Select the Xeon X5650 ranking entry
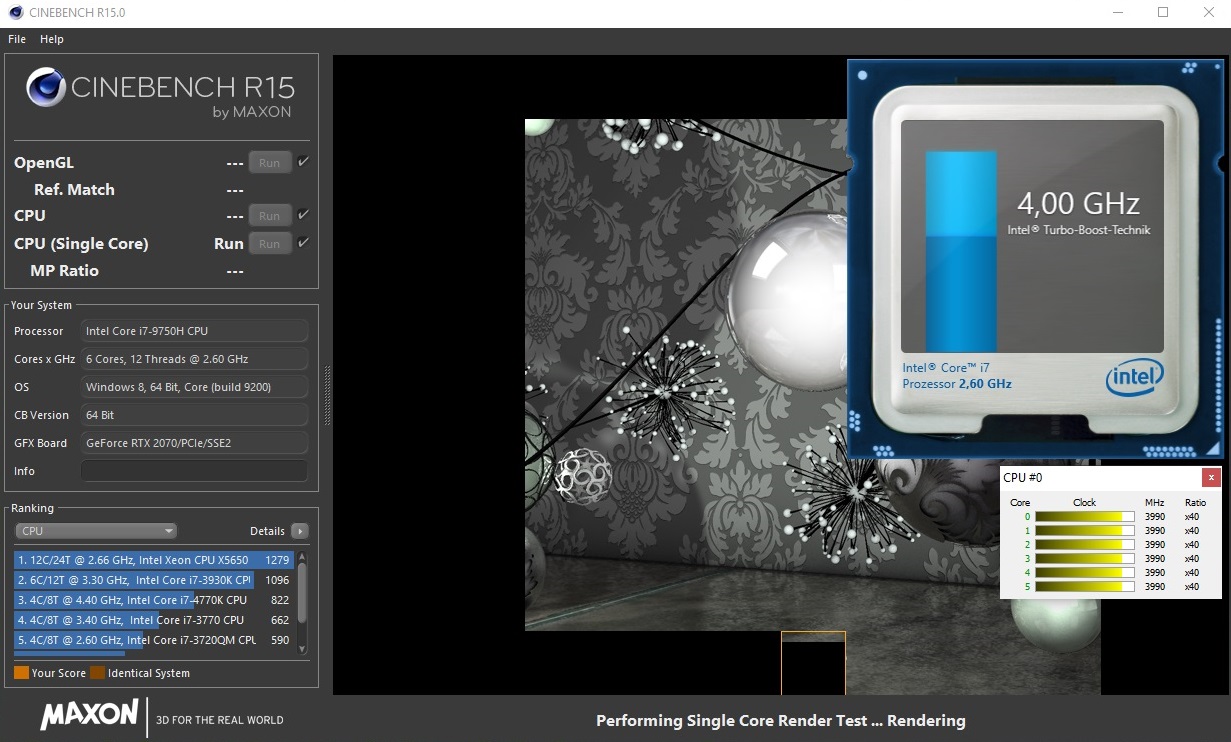Image resolution: width=1231 pixels, height=742 pixels. (150, 560)
